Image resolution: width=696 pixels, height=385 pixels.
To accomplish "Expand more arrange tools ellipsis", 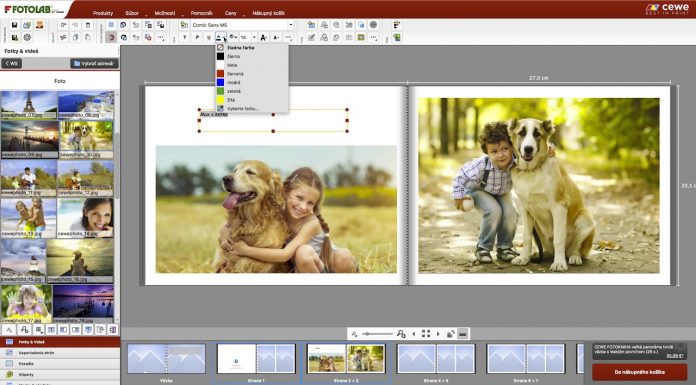I will 161,38.
